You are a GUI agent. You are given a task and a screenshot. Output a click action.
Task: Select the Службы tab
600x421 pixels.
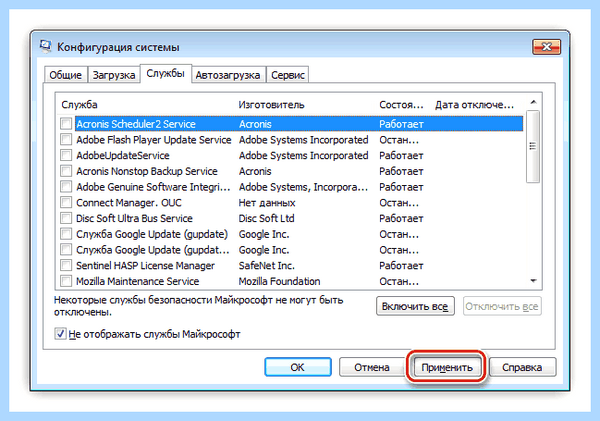coord(165,73)
